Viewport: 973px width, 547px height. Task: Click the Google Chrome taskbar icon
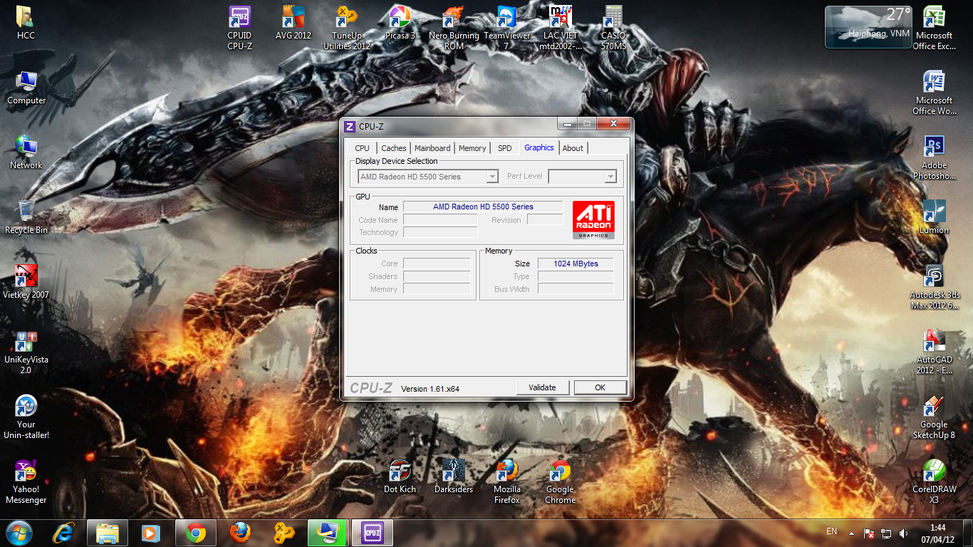point(195,532)
